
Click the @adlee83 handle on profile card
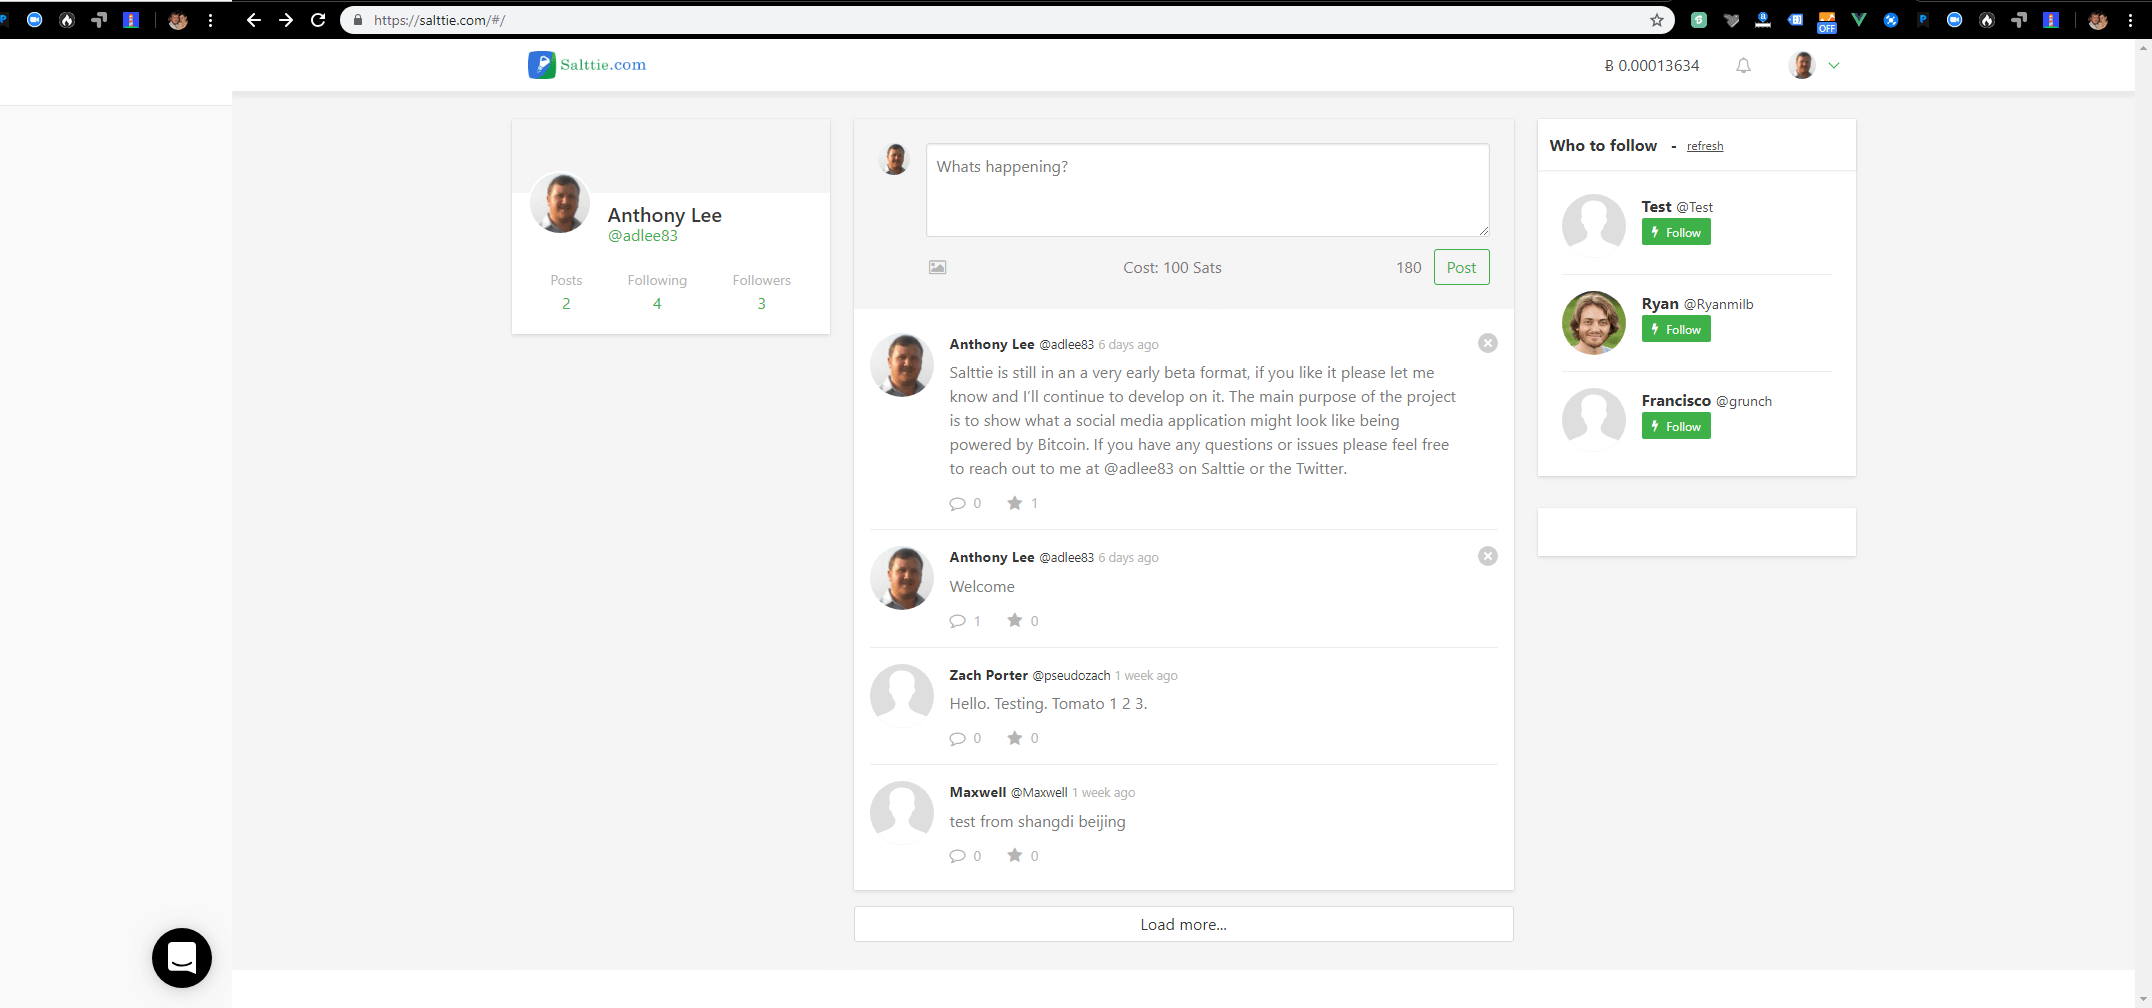pyautogui.click(x=643, y=236)
